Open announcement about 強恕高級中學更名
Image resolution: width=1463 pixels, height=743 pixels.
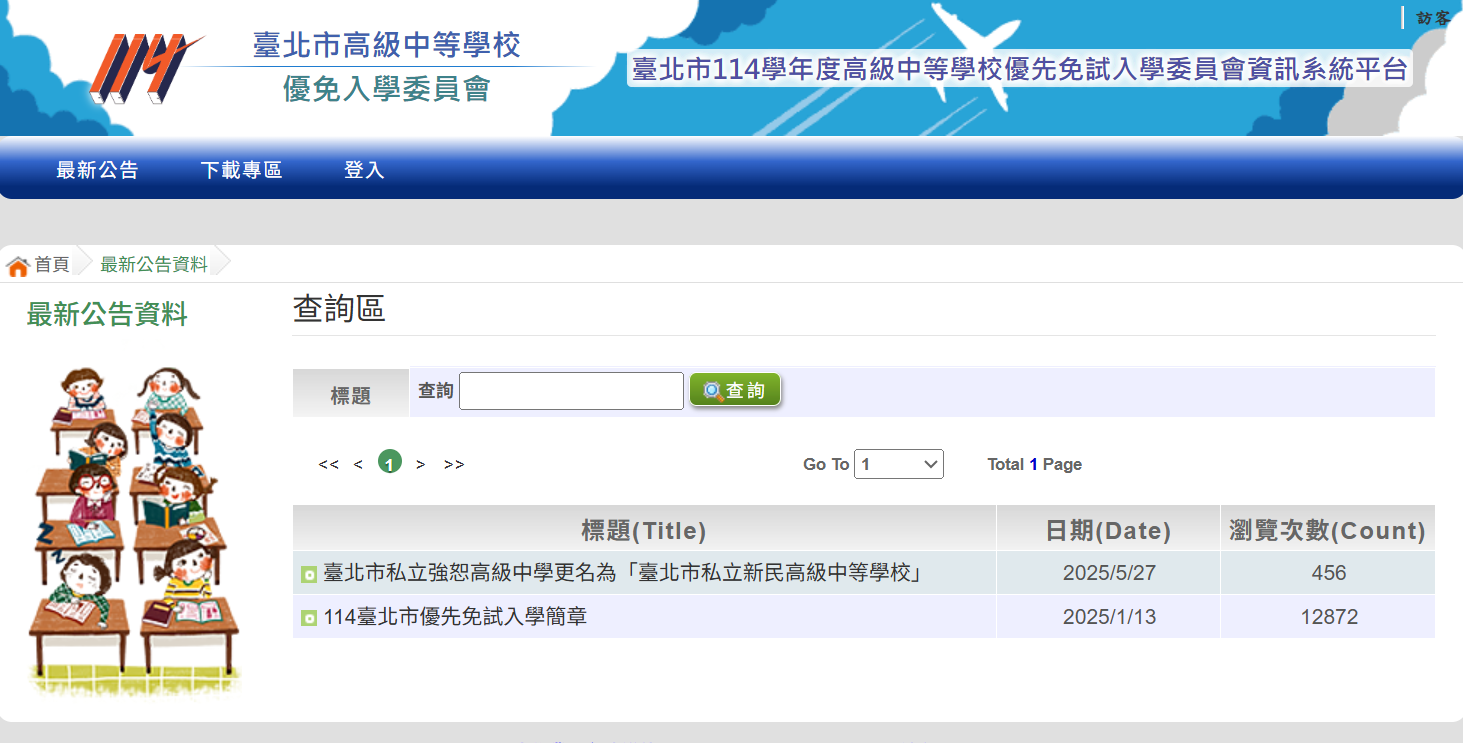[622, 573]
